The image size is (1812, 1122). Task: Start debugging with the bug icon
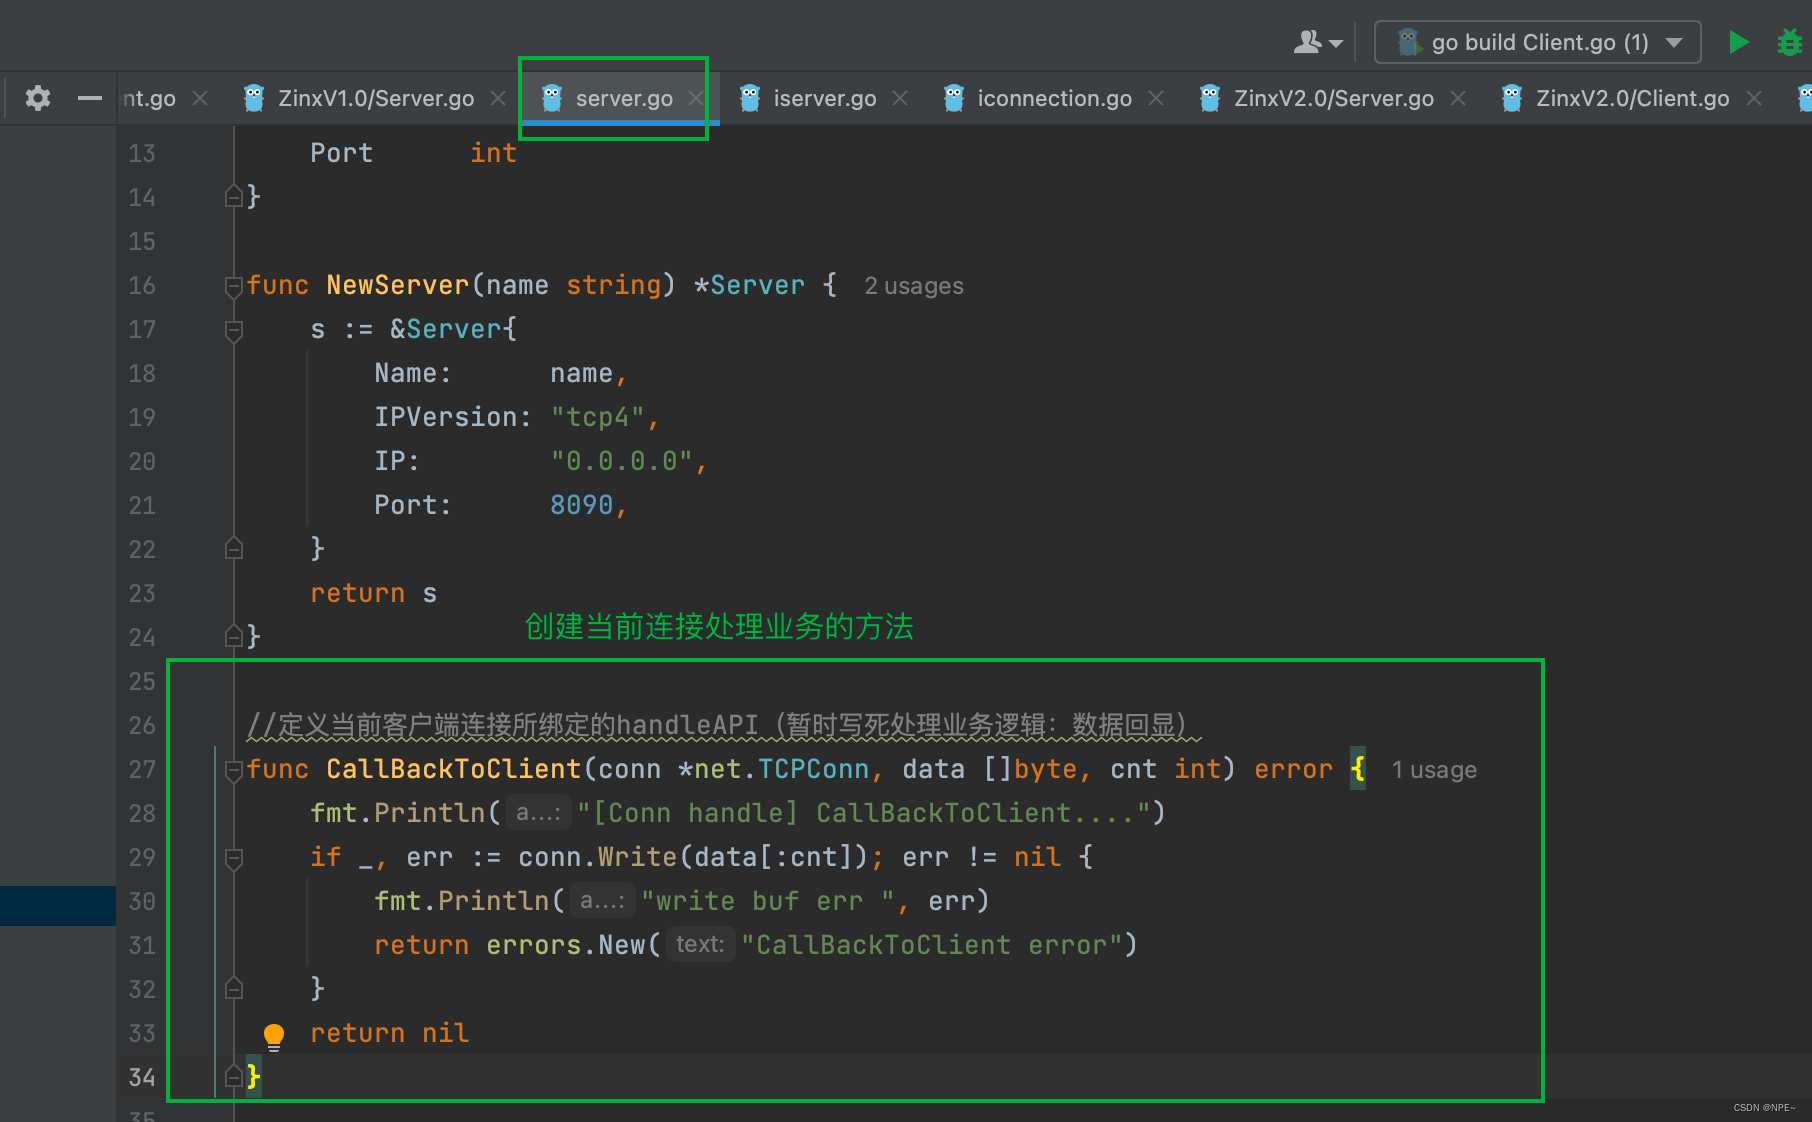click(1789, 42)
